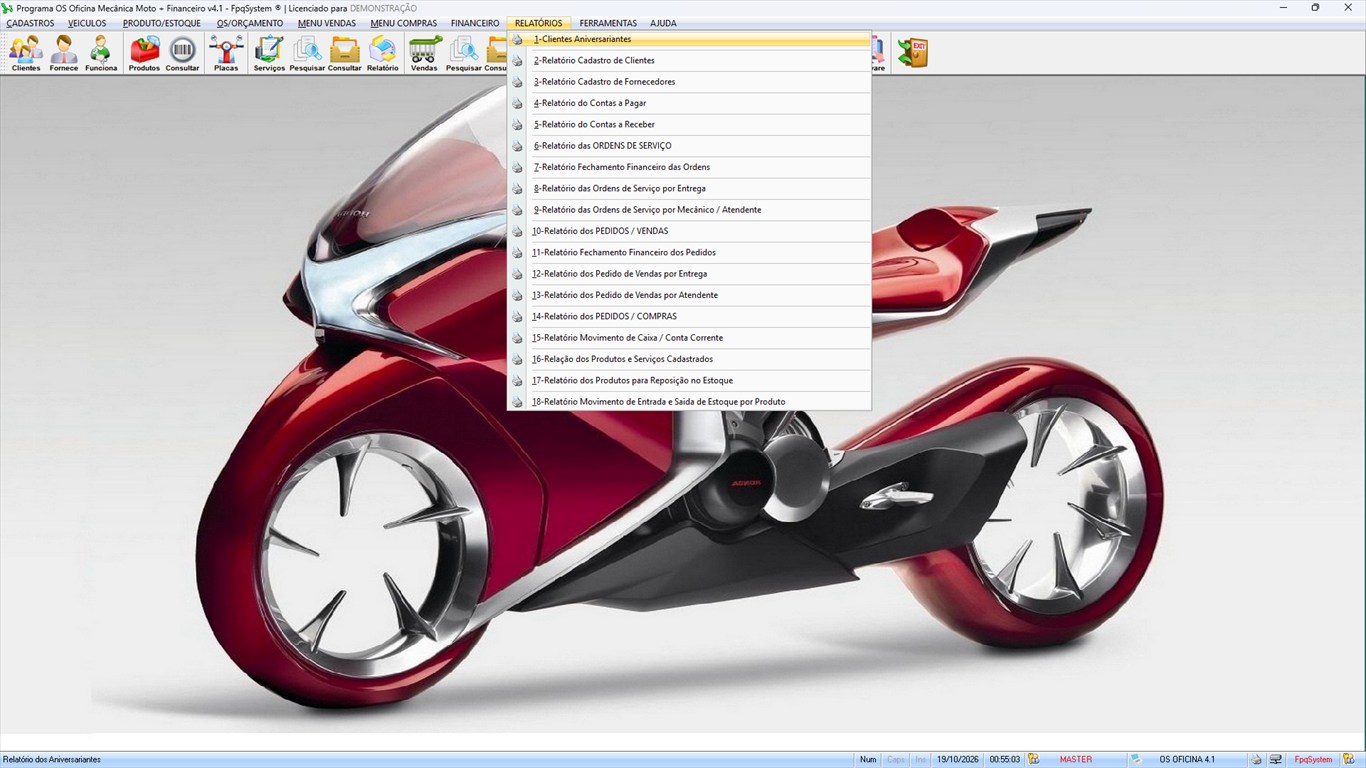Viewport: 1366px width, 768px height.
Task: Click the folder Consultar icon beside Relatório
Action: point(345,53)
